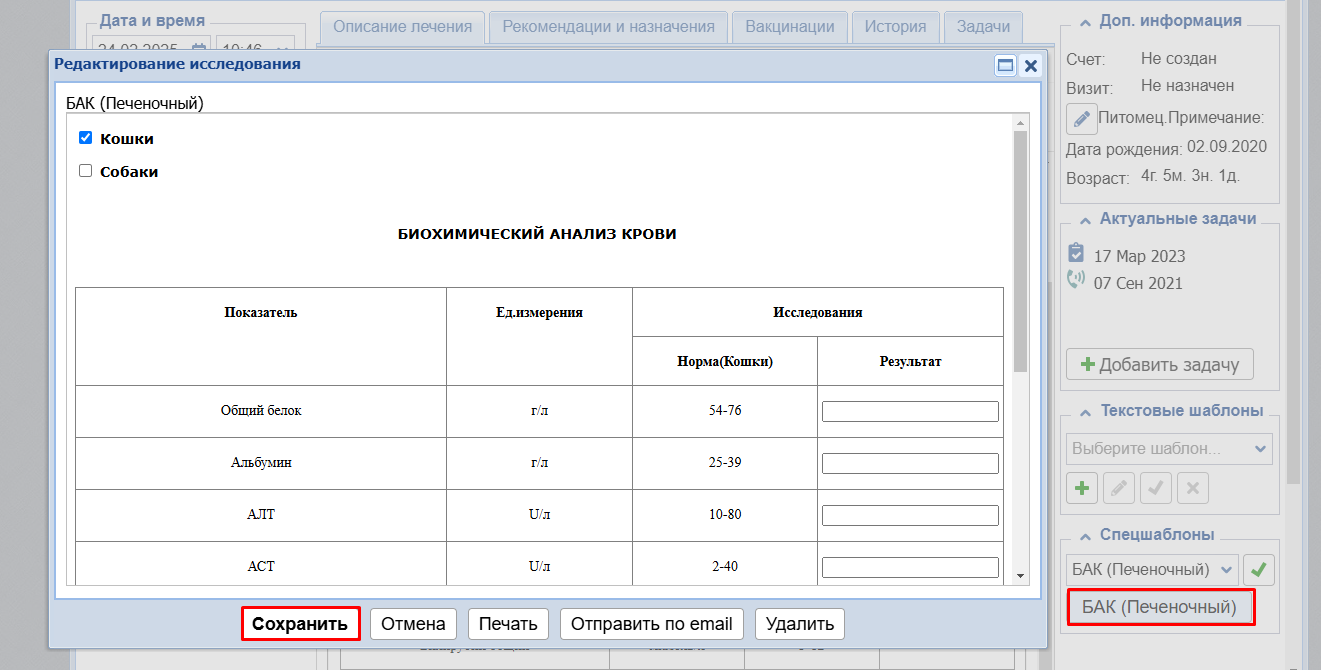Click the phone call icon for 07 Сен 2021
1321x670 pixels.
[x=1076, y=281]
